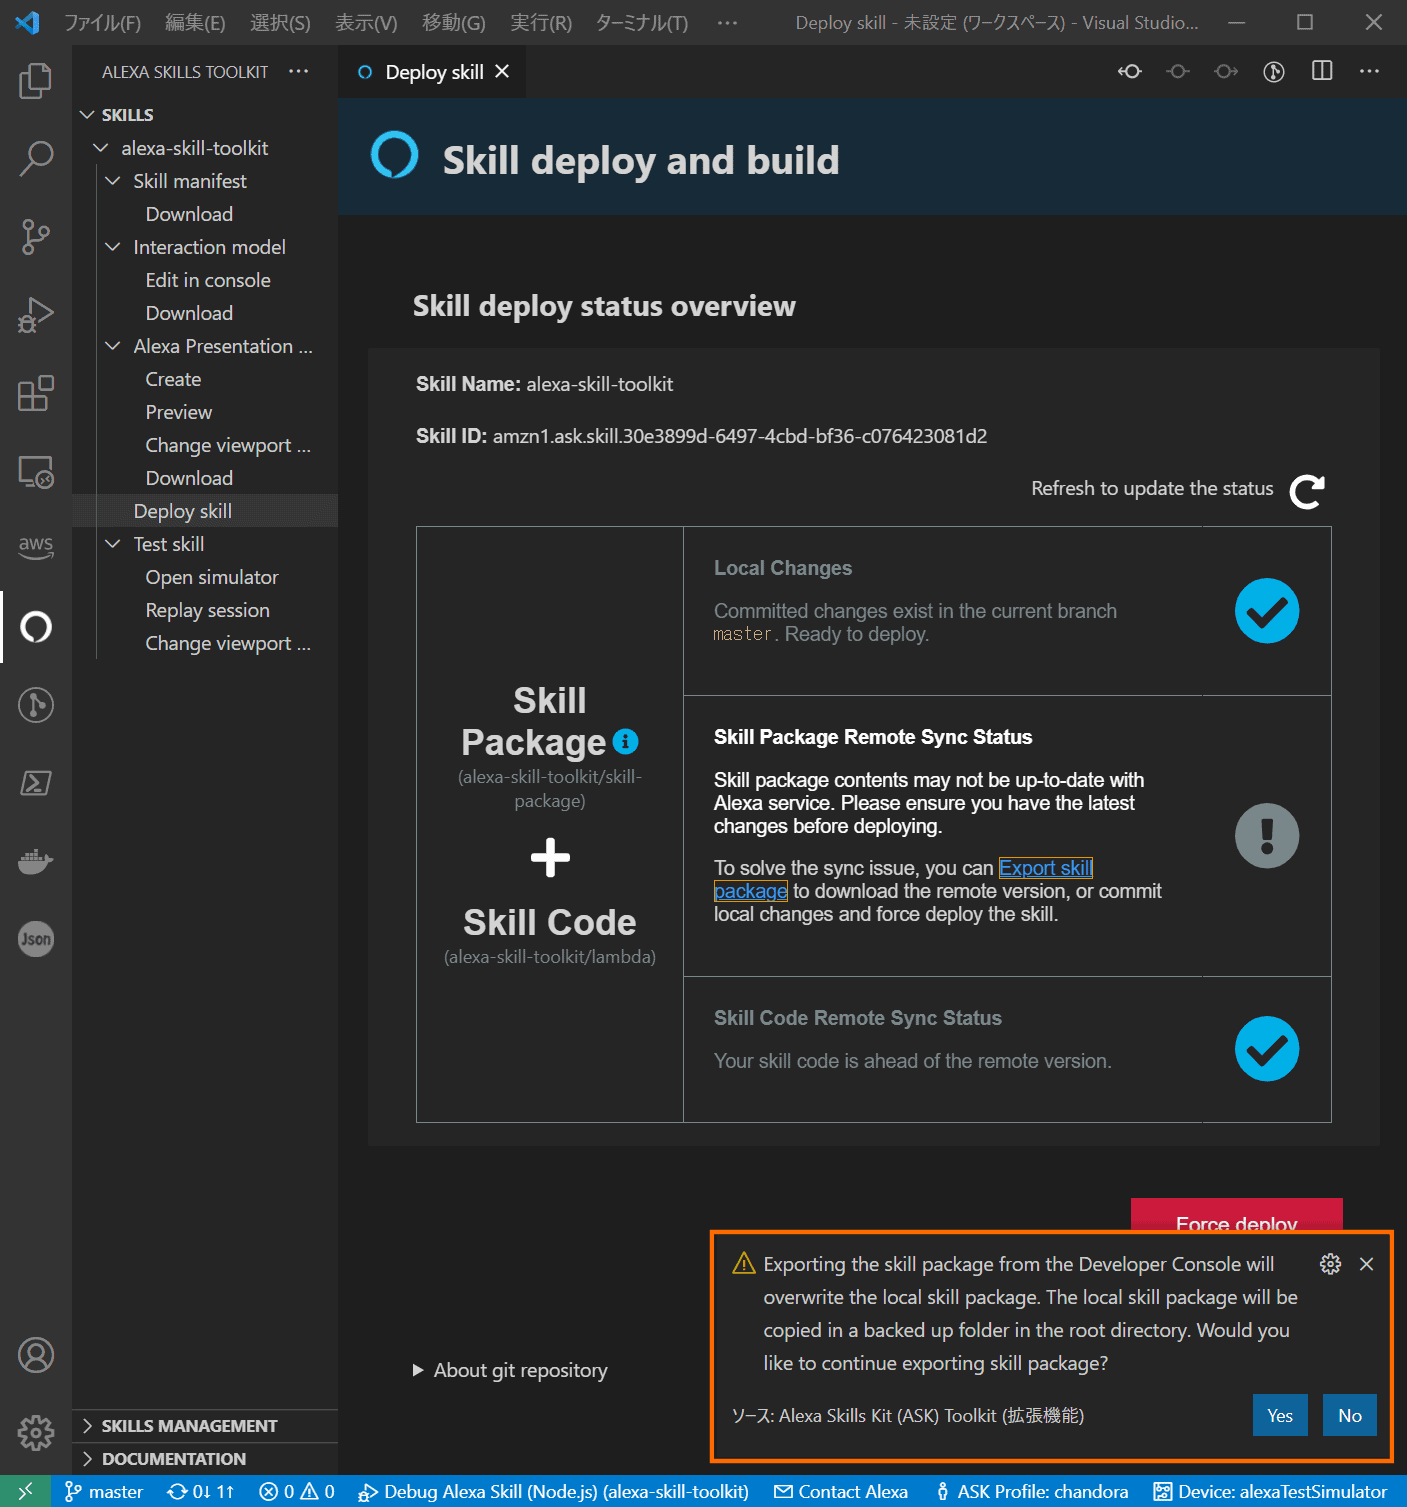Click the remote window indicator in status bar

(x=26, y=1491)
